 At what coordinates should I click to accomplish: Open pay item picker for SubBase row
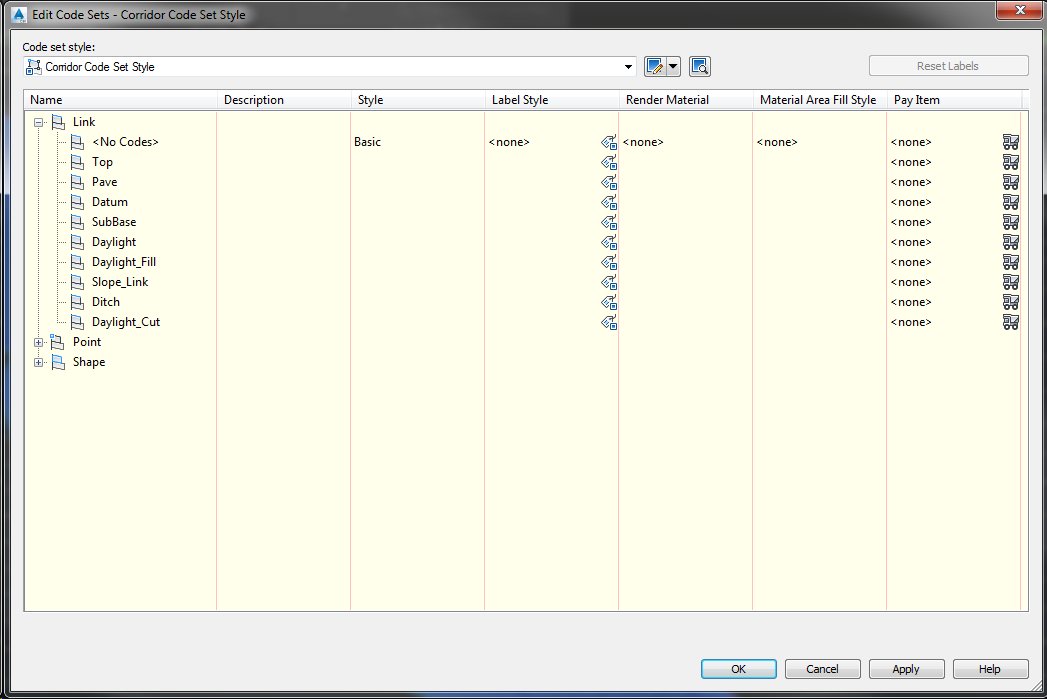tap(1011, 222)
